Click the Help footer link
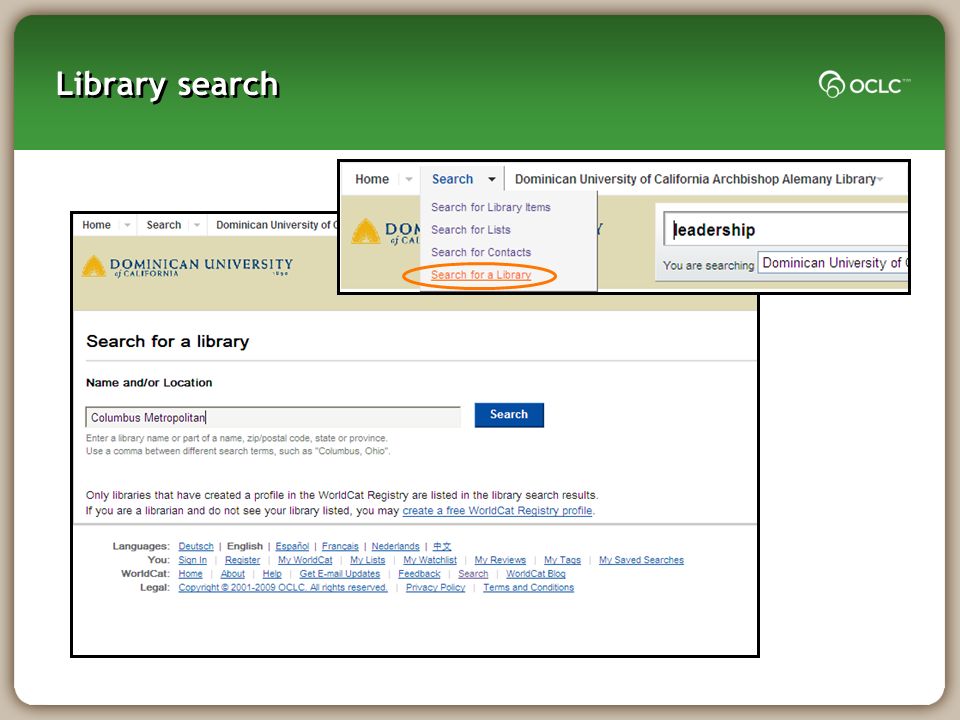This screenshot has width=960, height=720. click(x=272, y=574)
